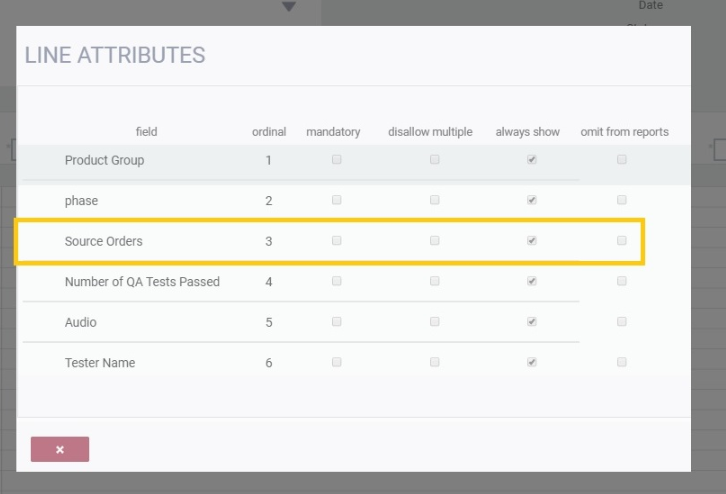Click the Product Group field name
The height and width of the screenshot is (494, 726).
[x=104, y=160]
